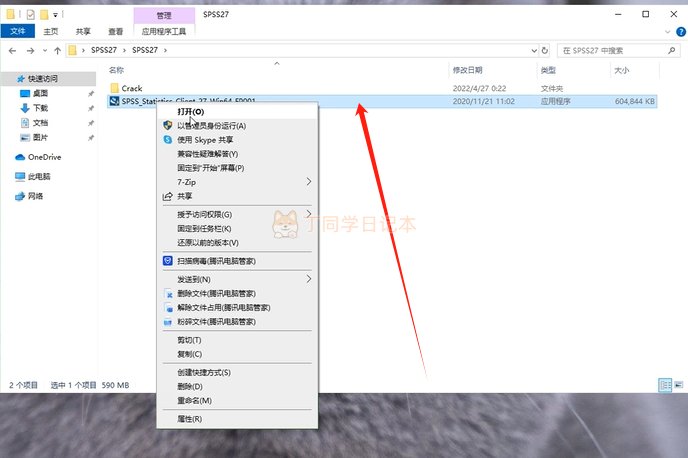Choose 扫描病毒(腾讯电脑管家)
The width and height of the screenshot is (688, 458).
[237, 261]
